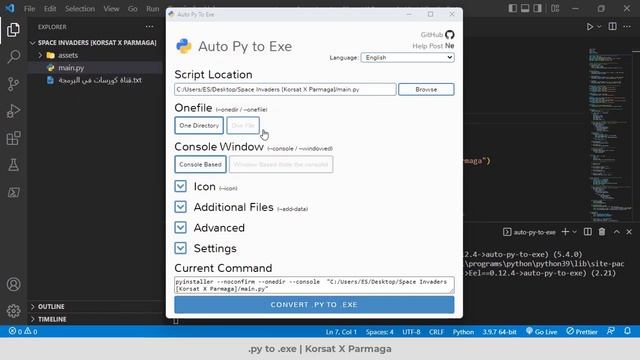
Task: Maximize the terminal panel with the caret icon
Action: [x=616, y=232]
